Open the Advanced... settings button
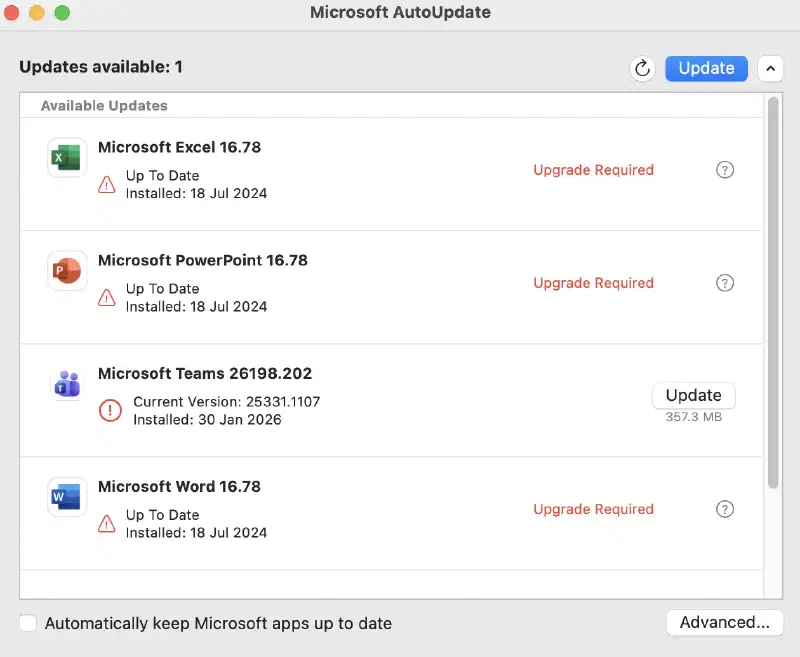Image resolution: width=800 pixels, height=657 pixels. (724, 622)
